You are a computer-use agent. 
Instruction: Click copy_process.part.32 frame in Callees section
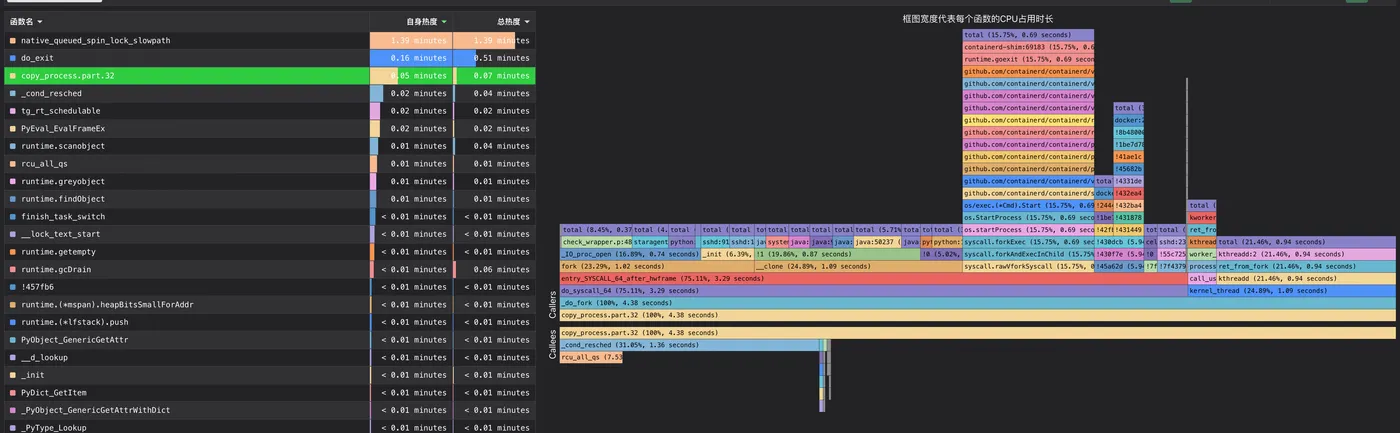pos(977,333)
